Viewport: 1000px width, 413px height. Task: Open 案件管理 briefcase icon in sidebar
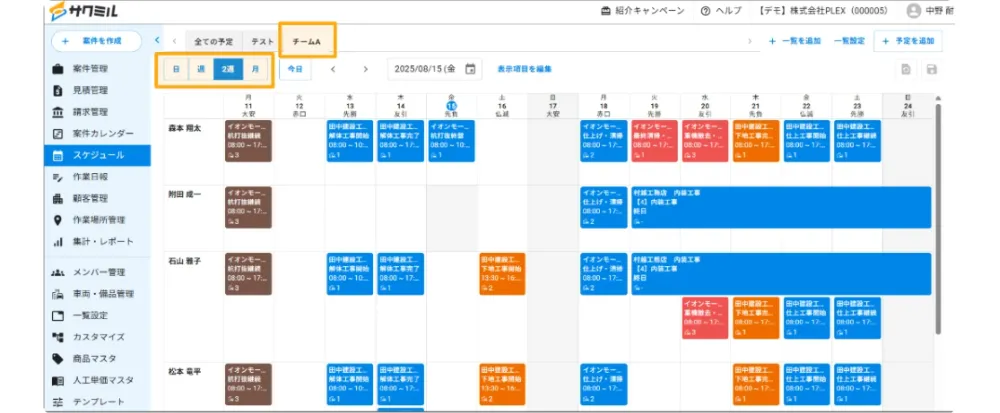click(58, 68)
